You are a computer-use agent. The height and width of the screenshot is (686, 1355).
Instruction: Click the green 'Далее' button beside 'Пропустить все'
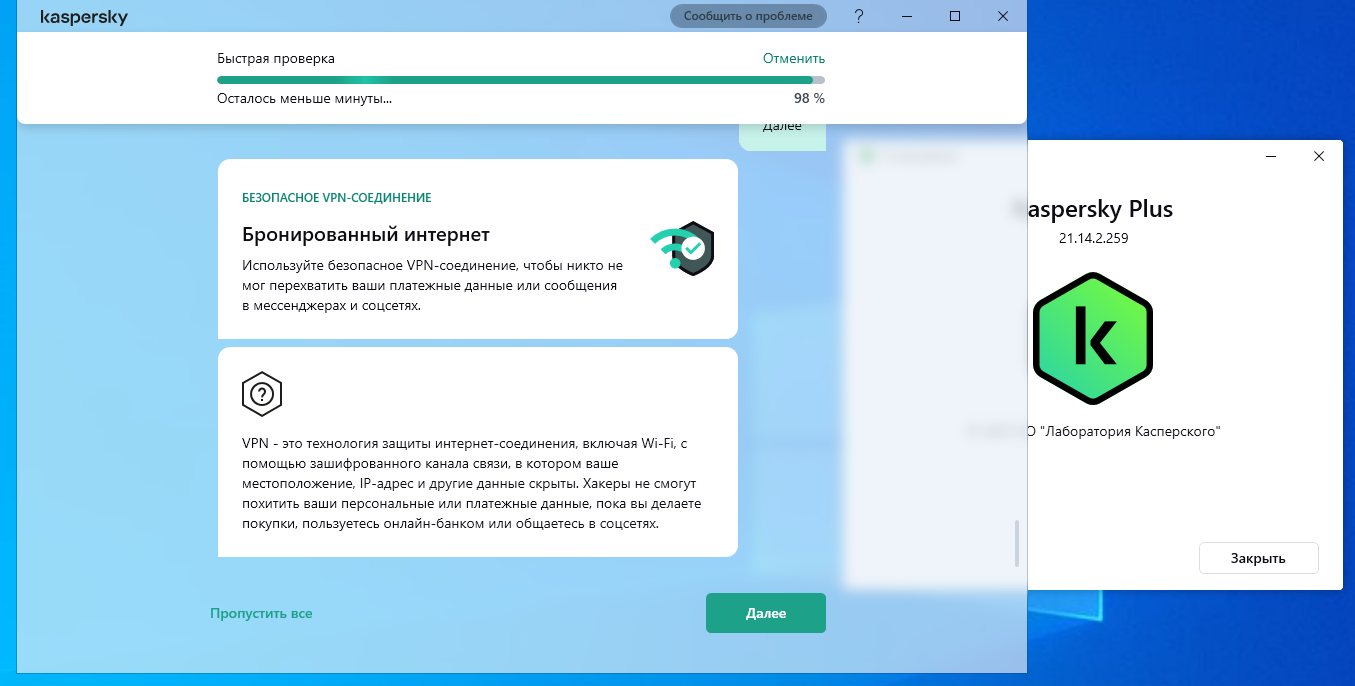(766, 613)
